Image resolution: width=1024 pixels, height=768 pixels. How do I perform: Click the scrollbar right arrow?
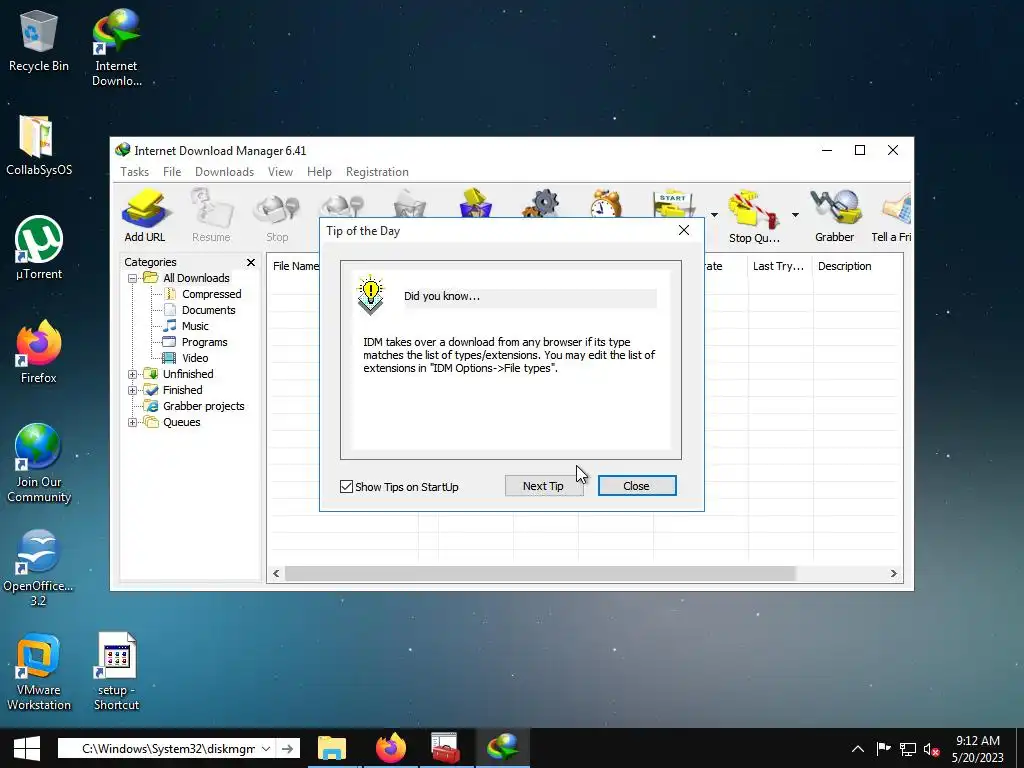893,573
